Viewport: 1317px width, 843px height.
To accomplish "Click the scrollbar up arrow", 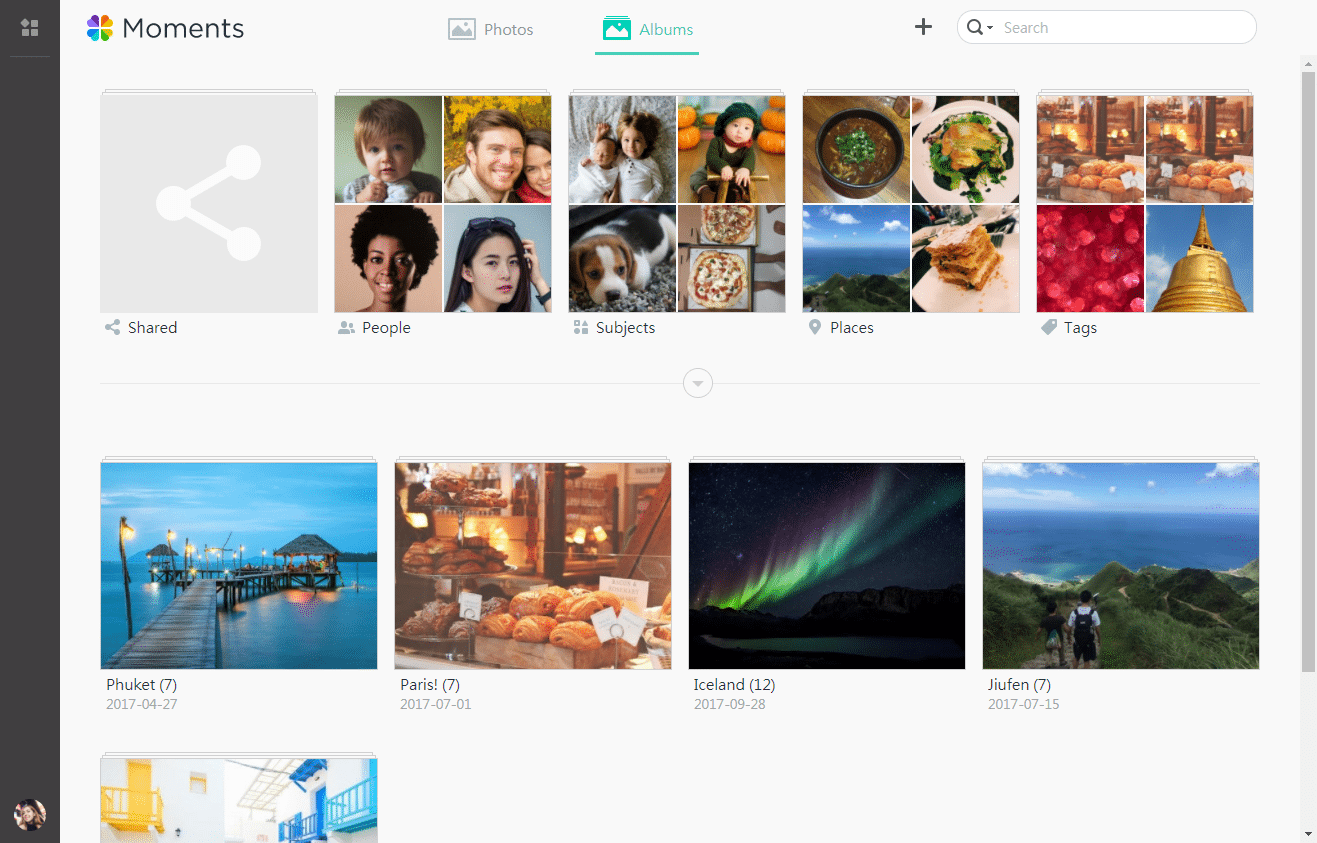I will 1308,63.
